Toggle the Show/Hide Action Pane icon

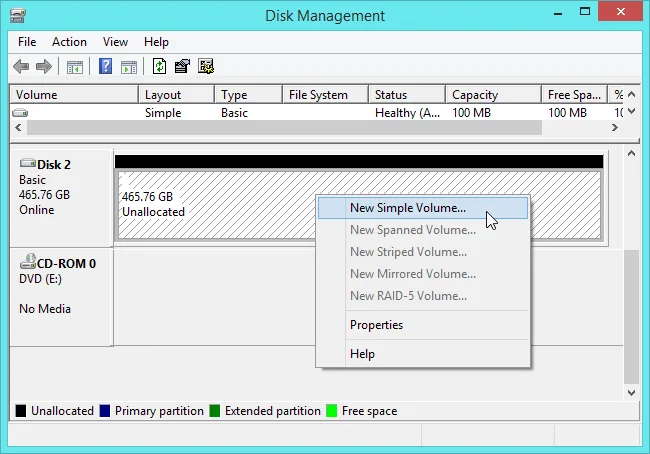click(129, 67)
